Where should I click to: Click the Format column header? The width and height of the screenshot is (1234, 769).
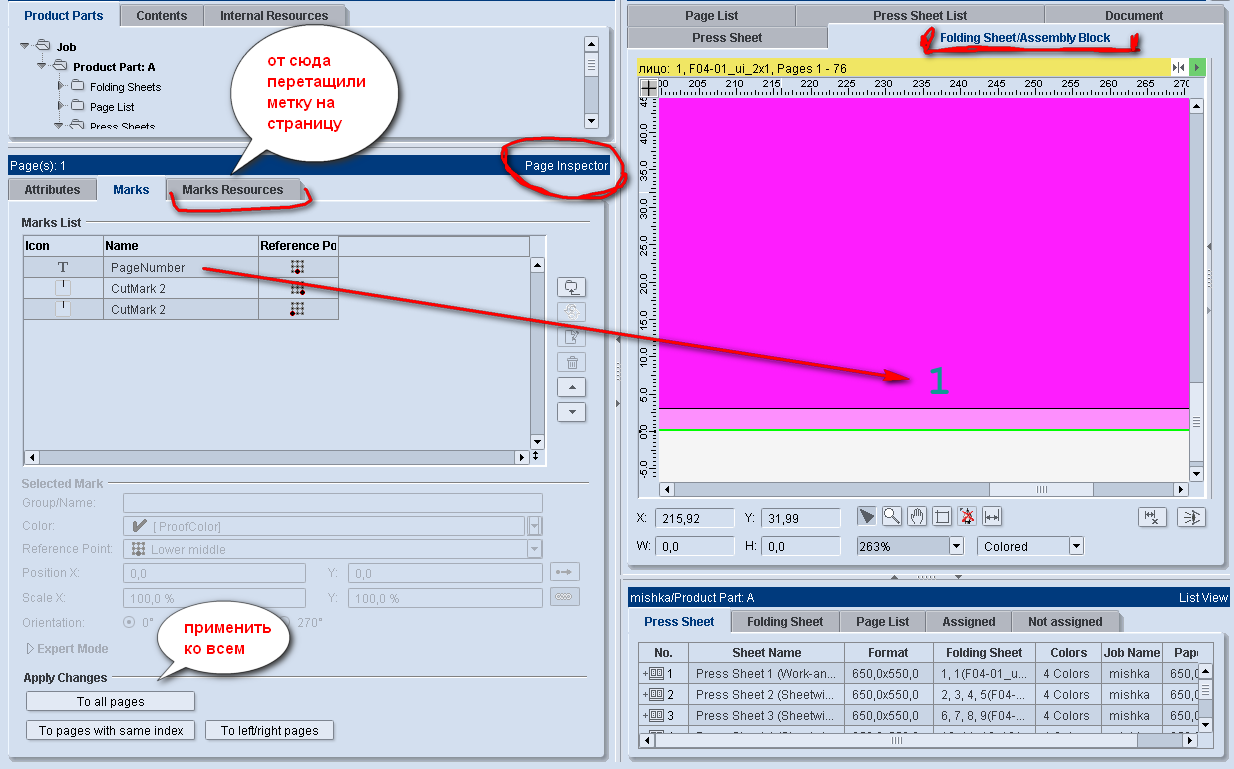888,652
